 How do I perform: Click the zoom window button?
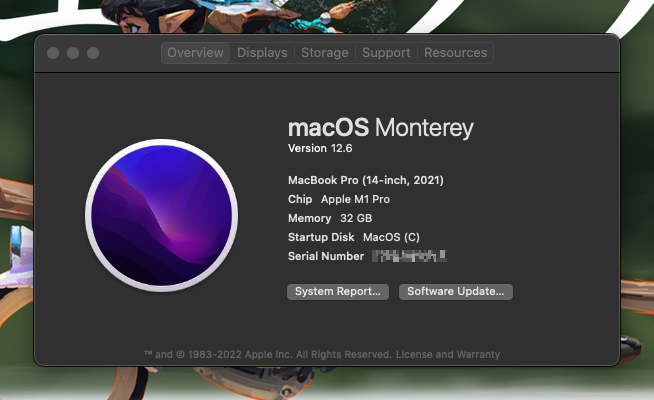(93, 53)
